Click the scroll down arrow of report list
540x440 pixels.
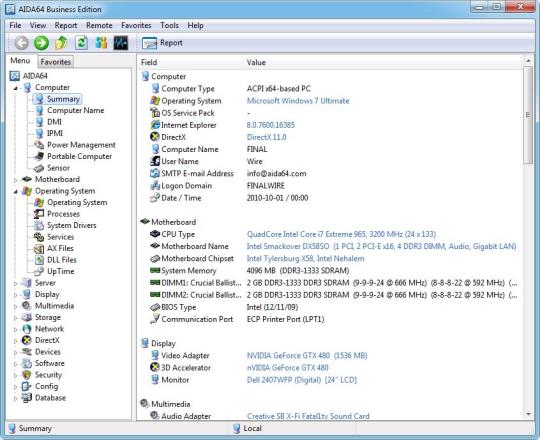(528, 414)
